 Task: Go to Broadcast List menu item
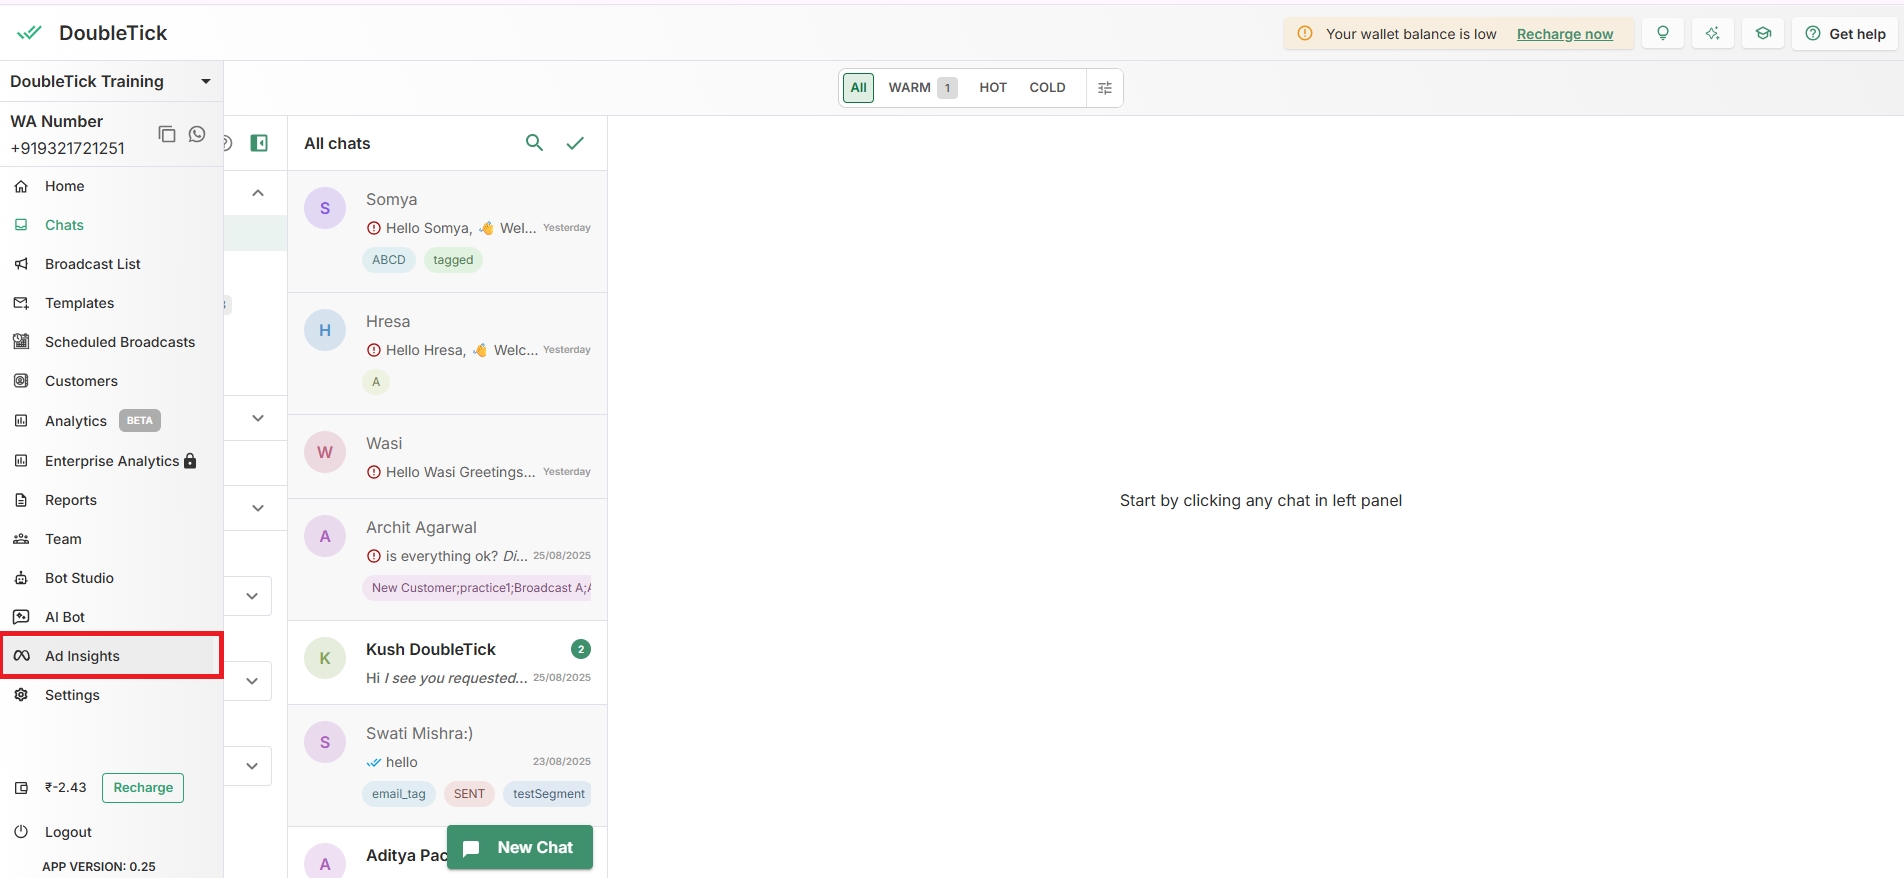pyautogui.click(x=92, y=264)
